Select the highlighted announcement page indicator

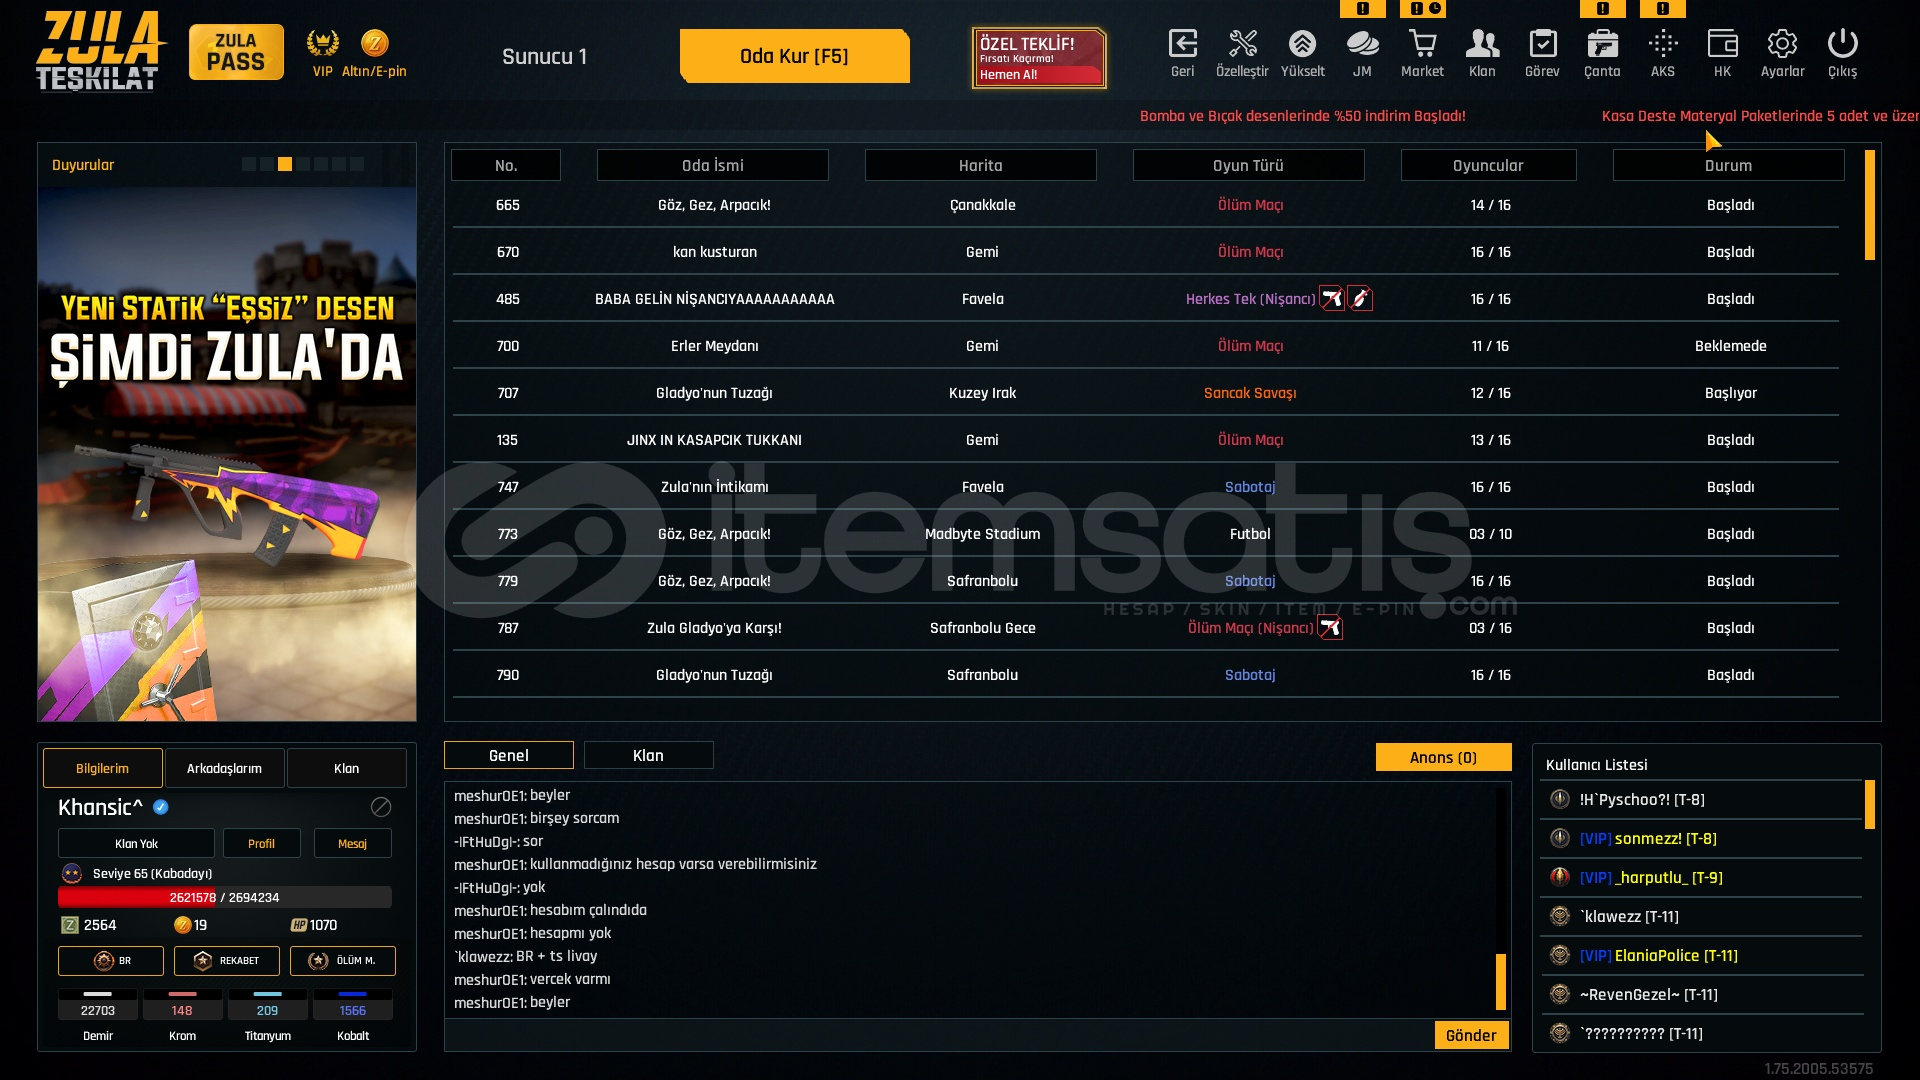285,164
